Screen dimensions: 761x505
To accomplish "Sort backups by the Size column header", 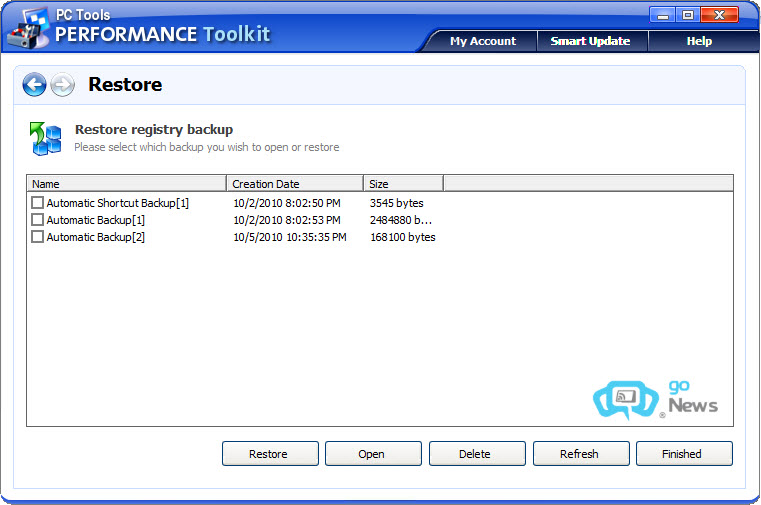I will (403, 184).
